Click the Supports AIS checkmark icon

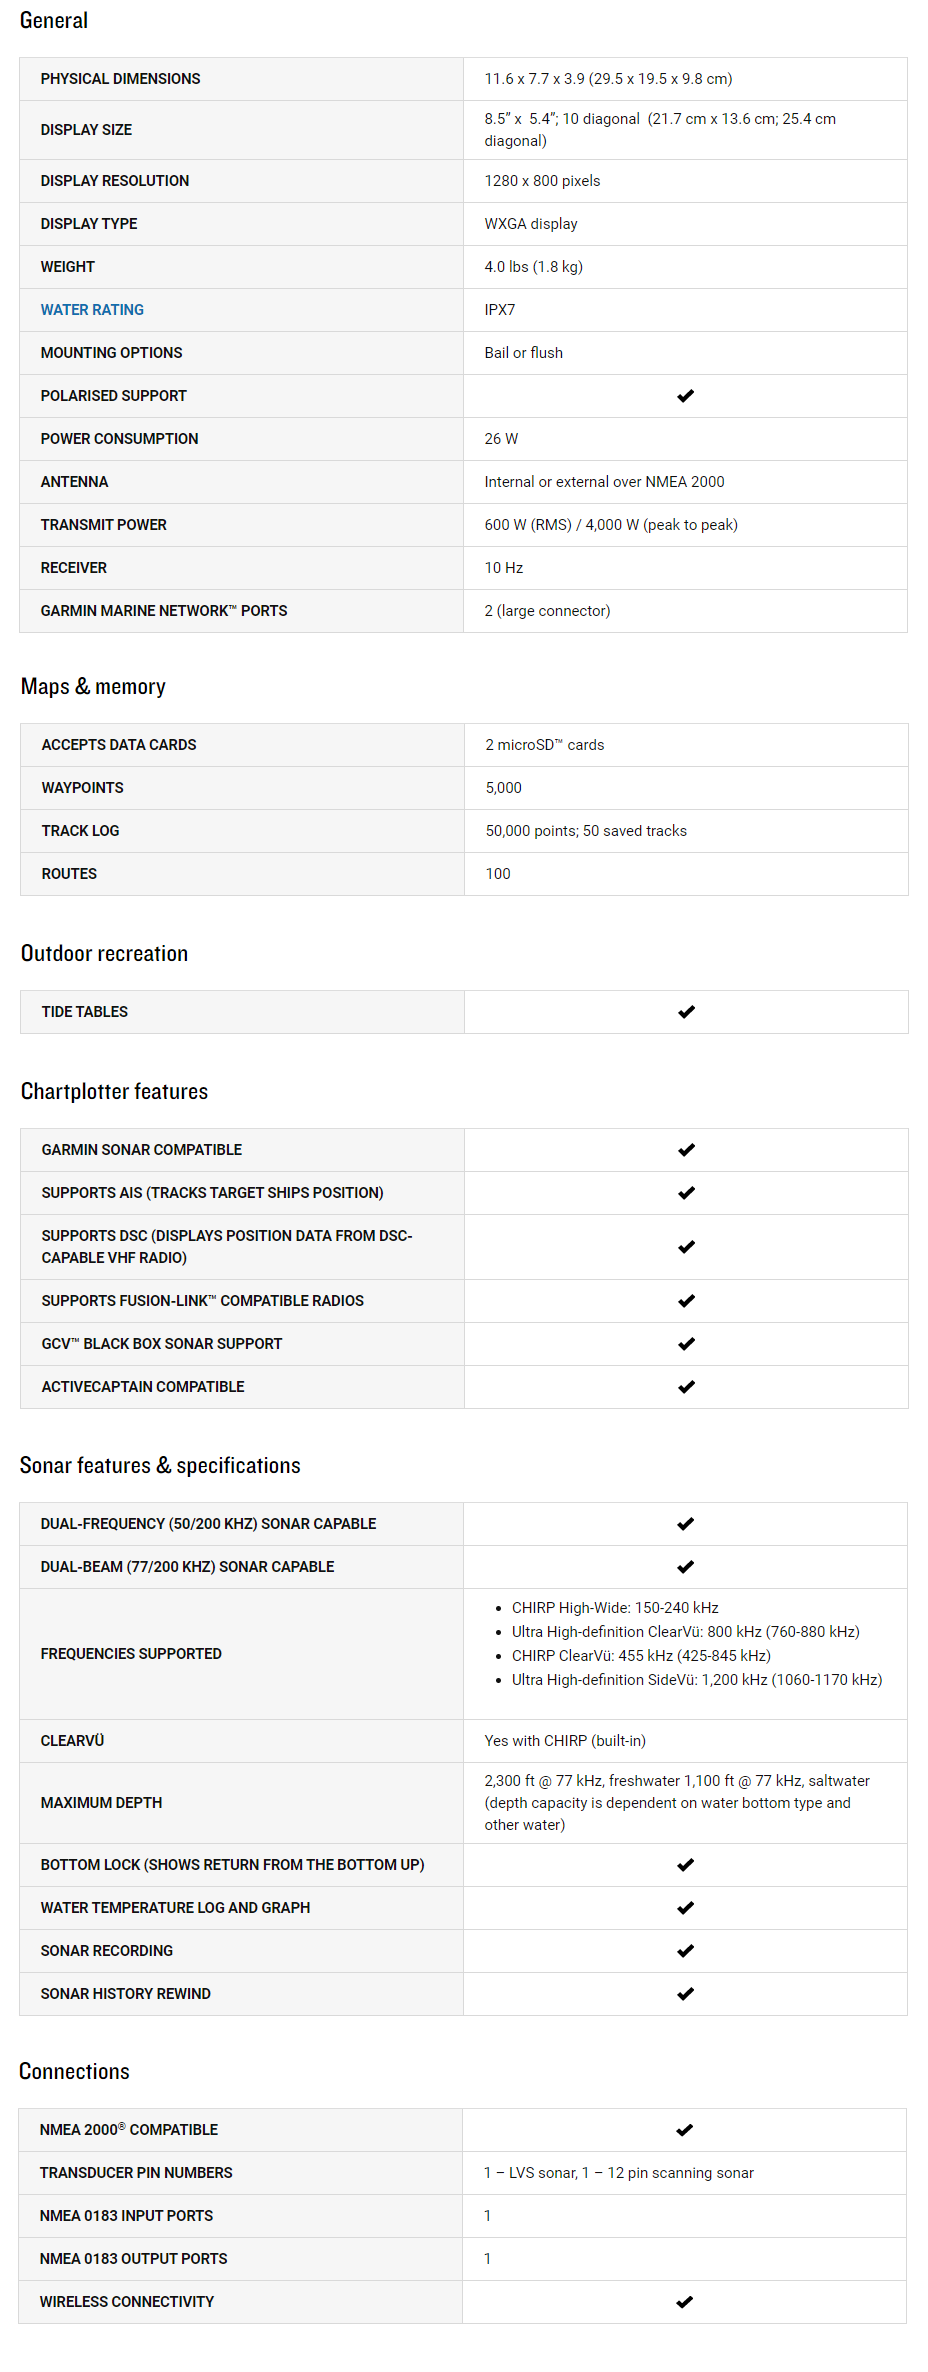click(686, 1193)
